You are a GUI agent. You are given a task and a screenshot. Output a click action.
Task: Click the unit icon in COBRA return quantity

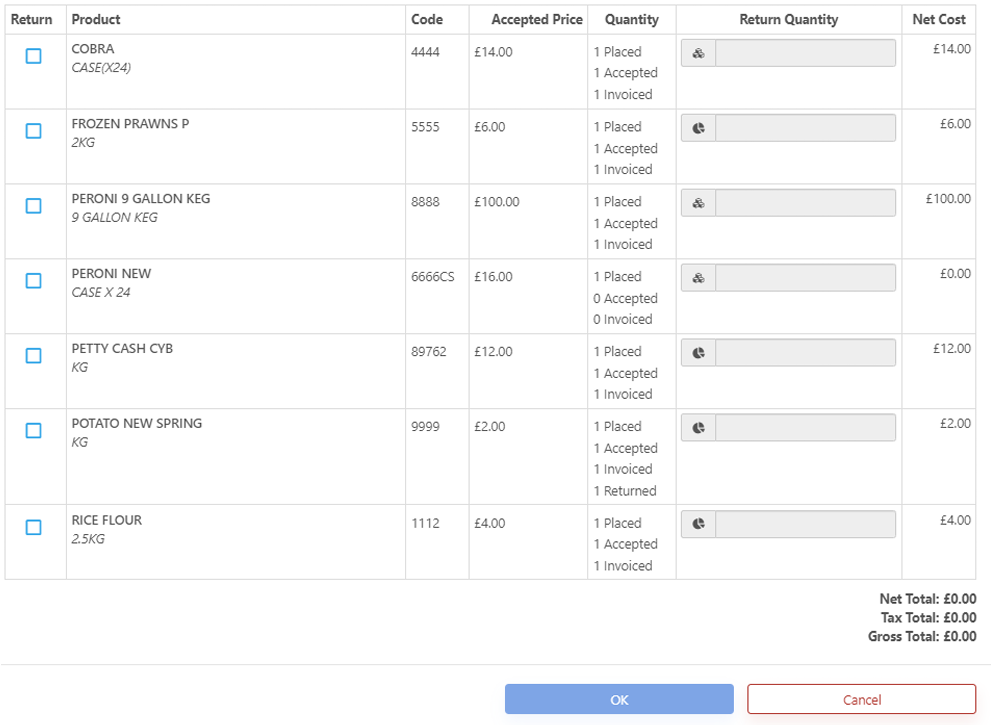(698, 54)
